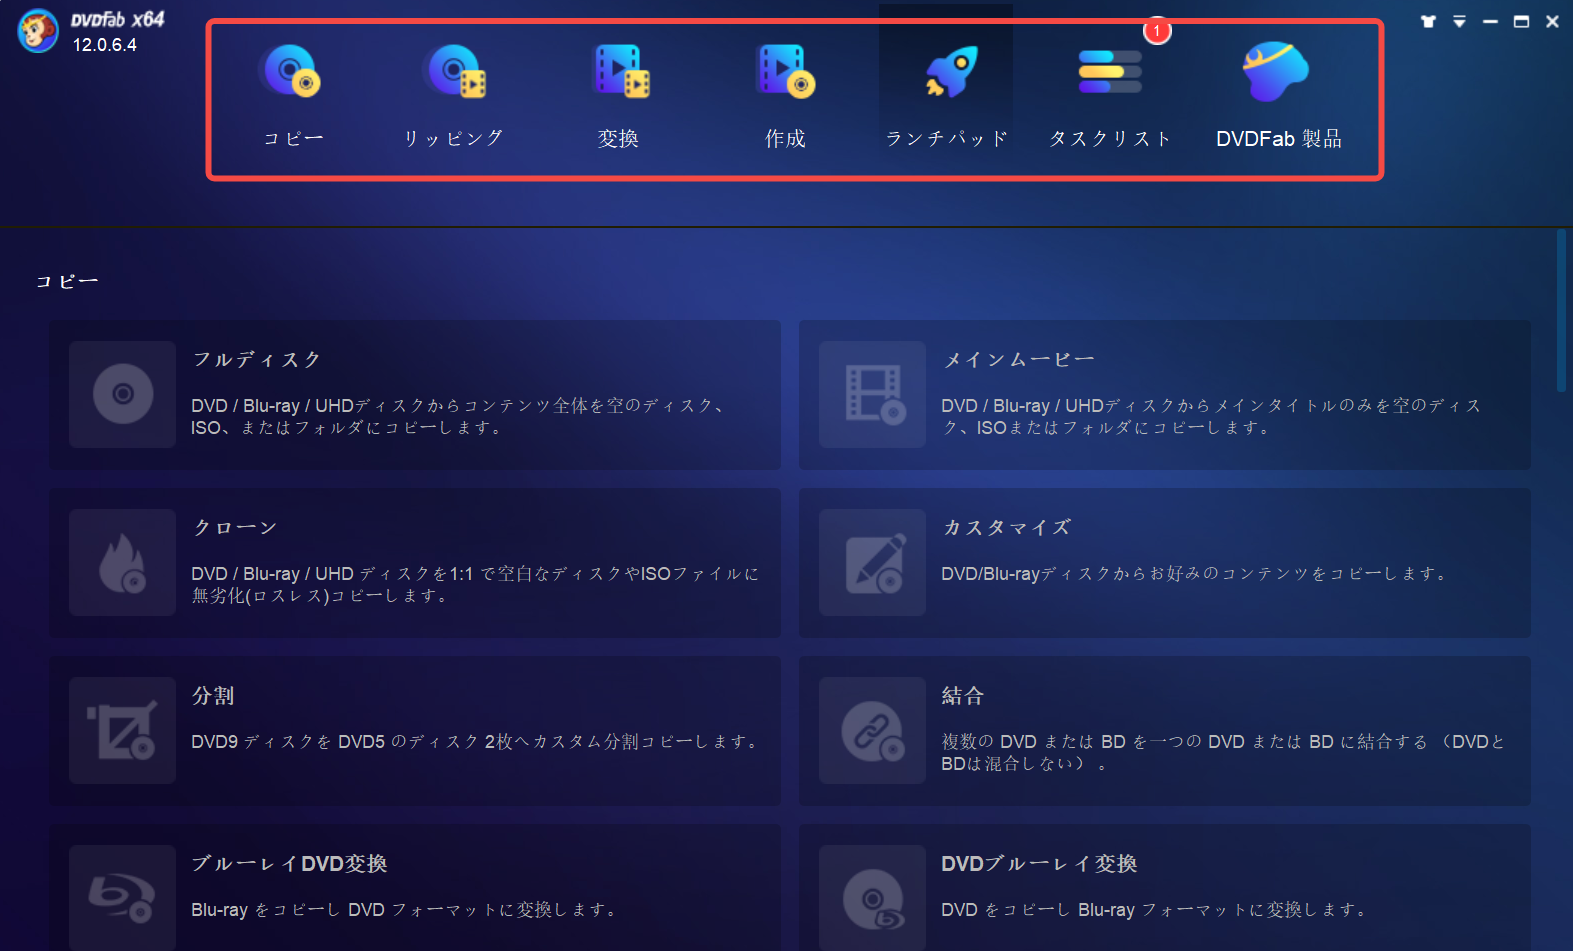Minimize the DVDFab window
The width and height of the screenshot is (1573, 951).
point(1490,21)
